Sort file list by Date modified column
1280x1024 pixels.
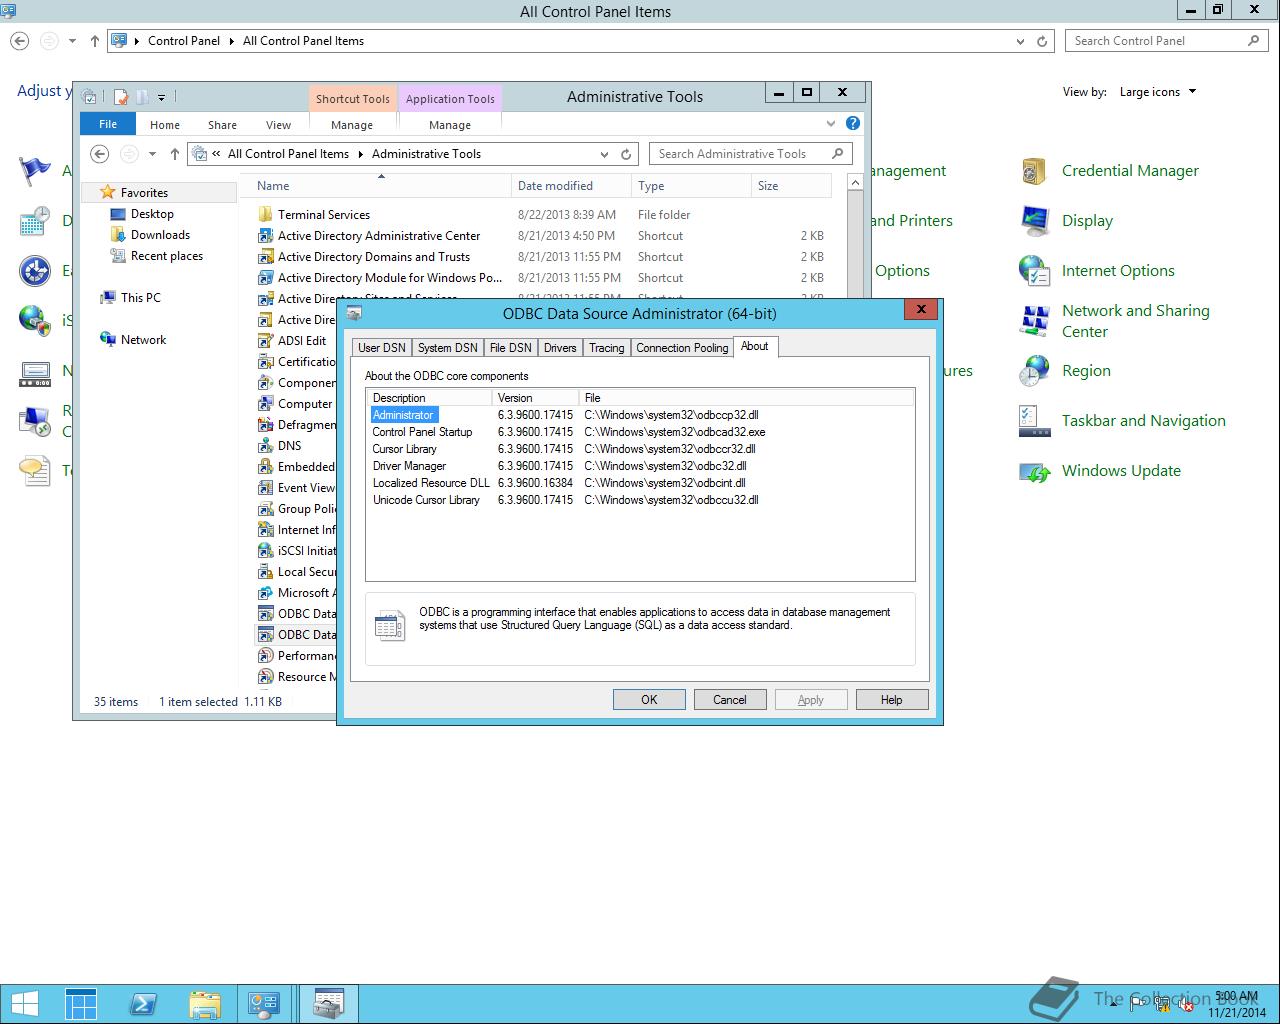click(x=571, y=186)
